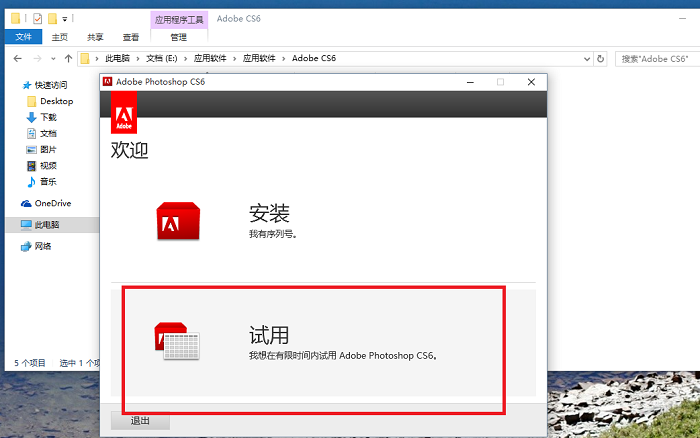Go up one folder level
The image size is (700, 438).
tap(68, 58)
